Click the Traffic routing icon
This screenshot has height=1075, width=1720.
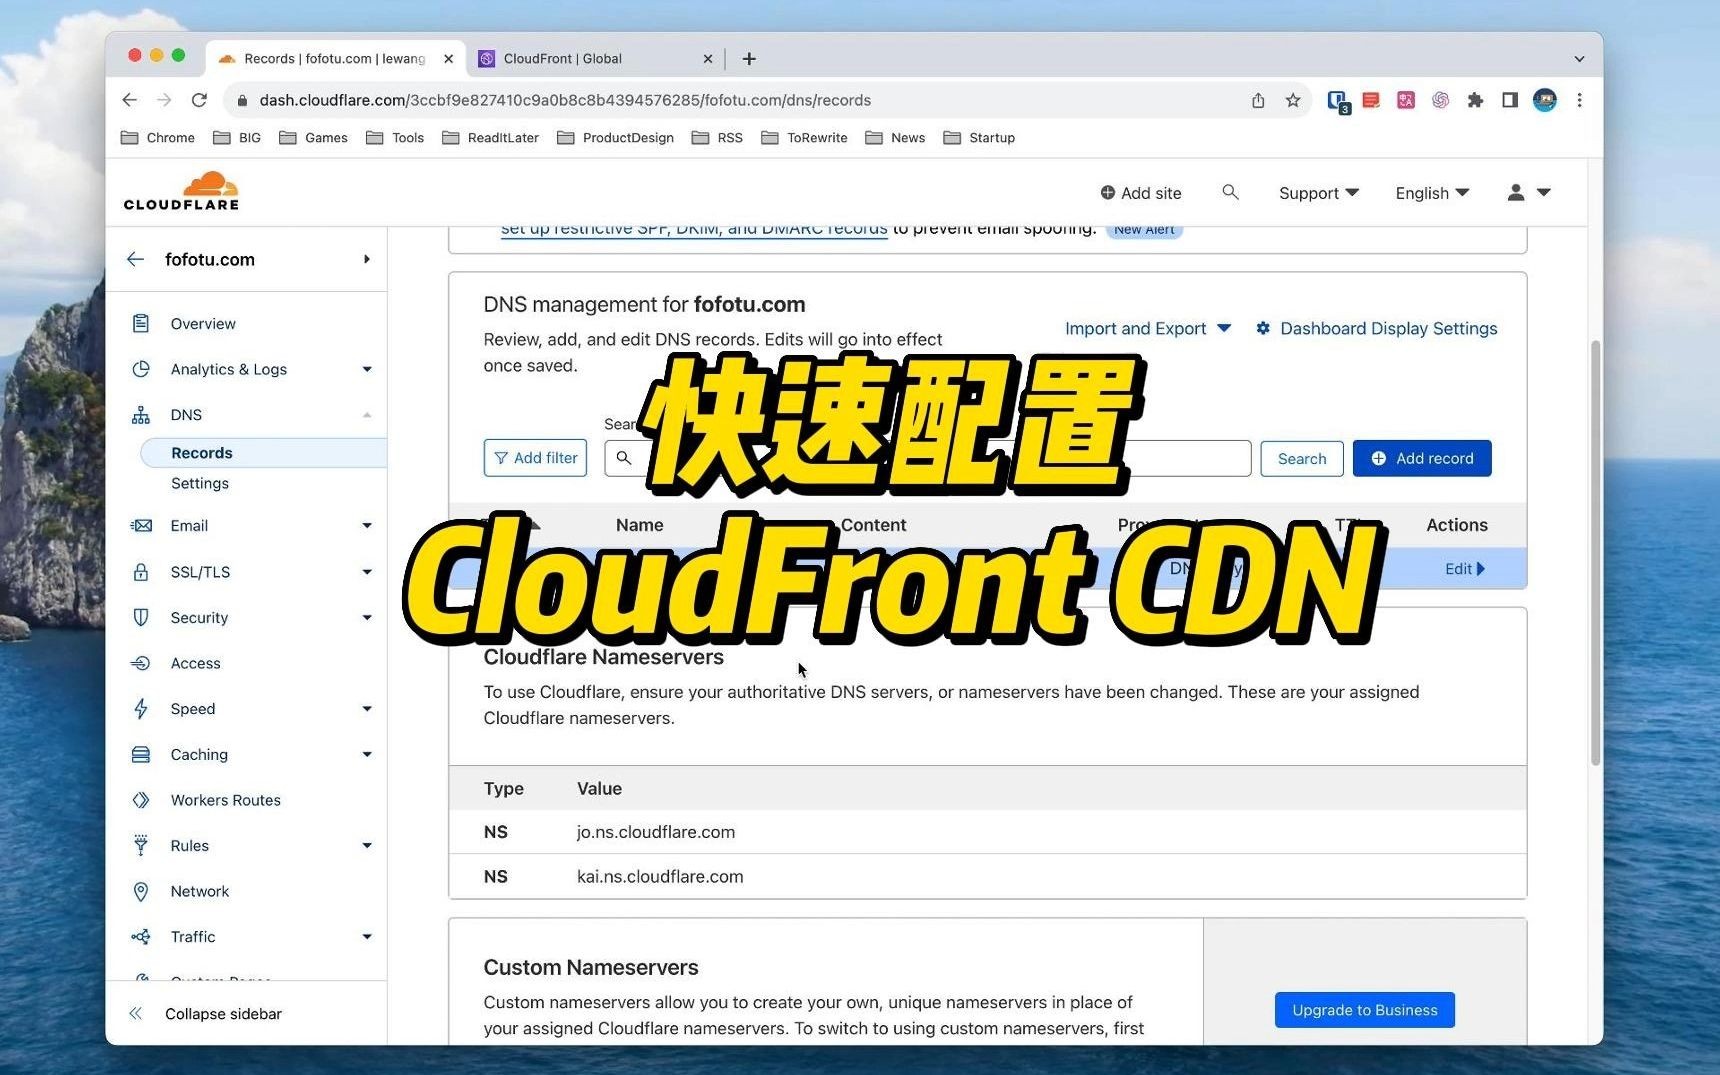pos(141,937)
